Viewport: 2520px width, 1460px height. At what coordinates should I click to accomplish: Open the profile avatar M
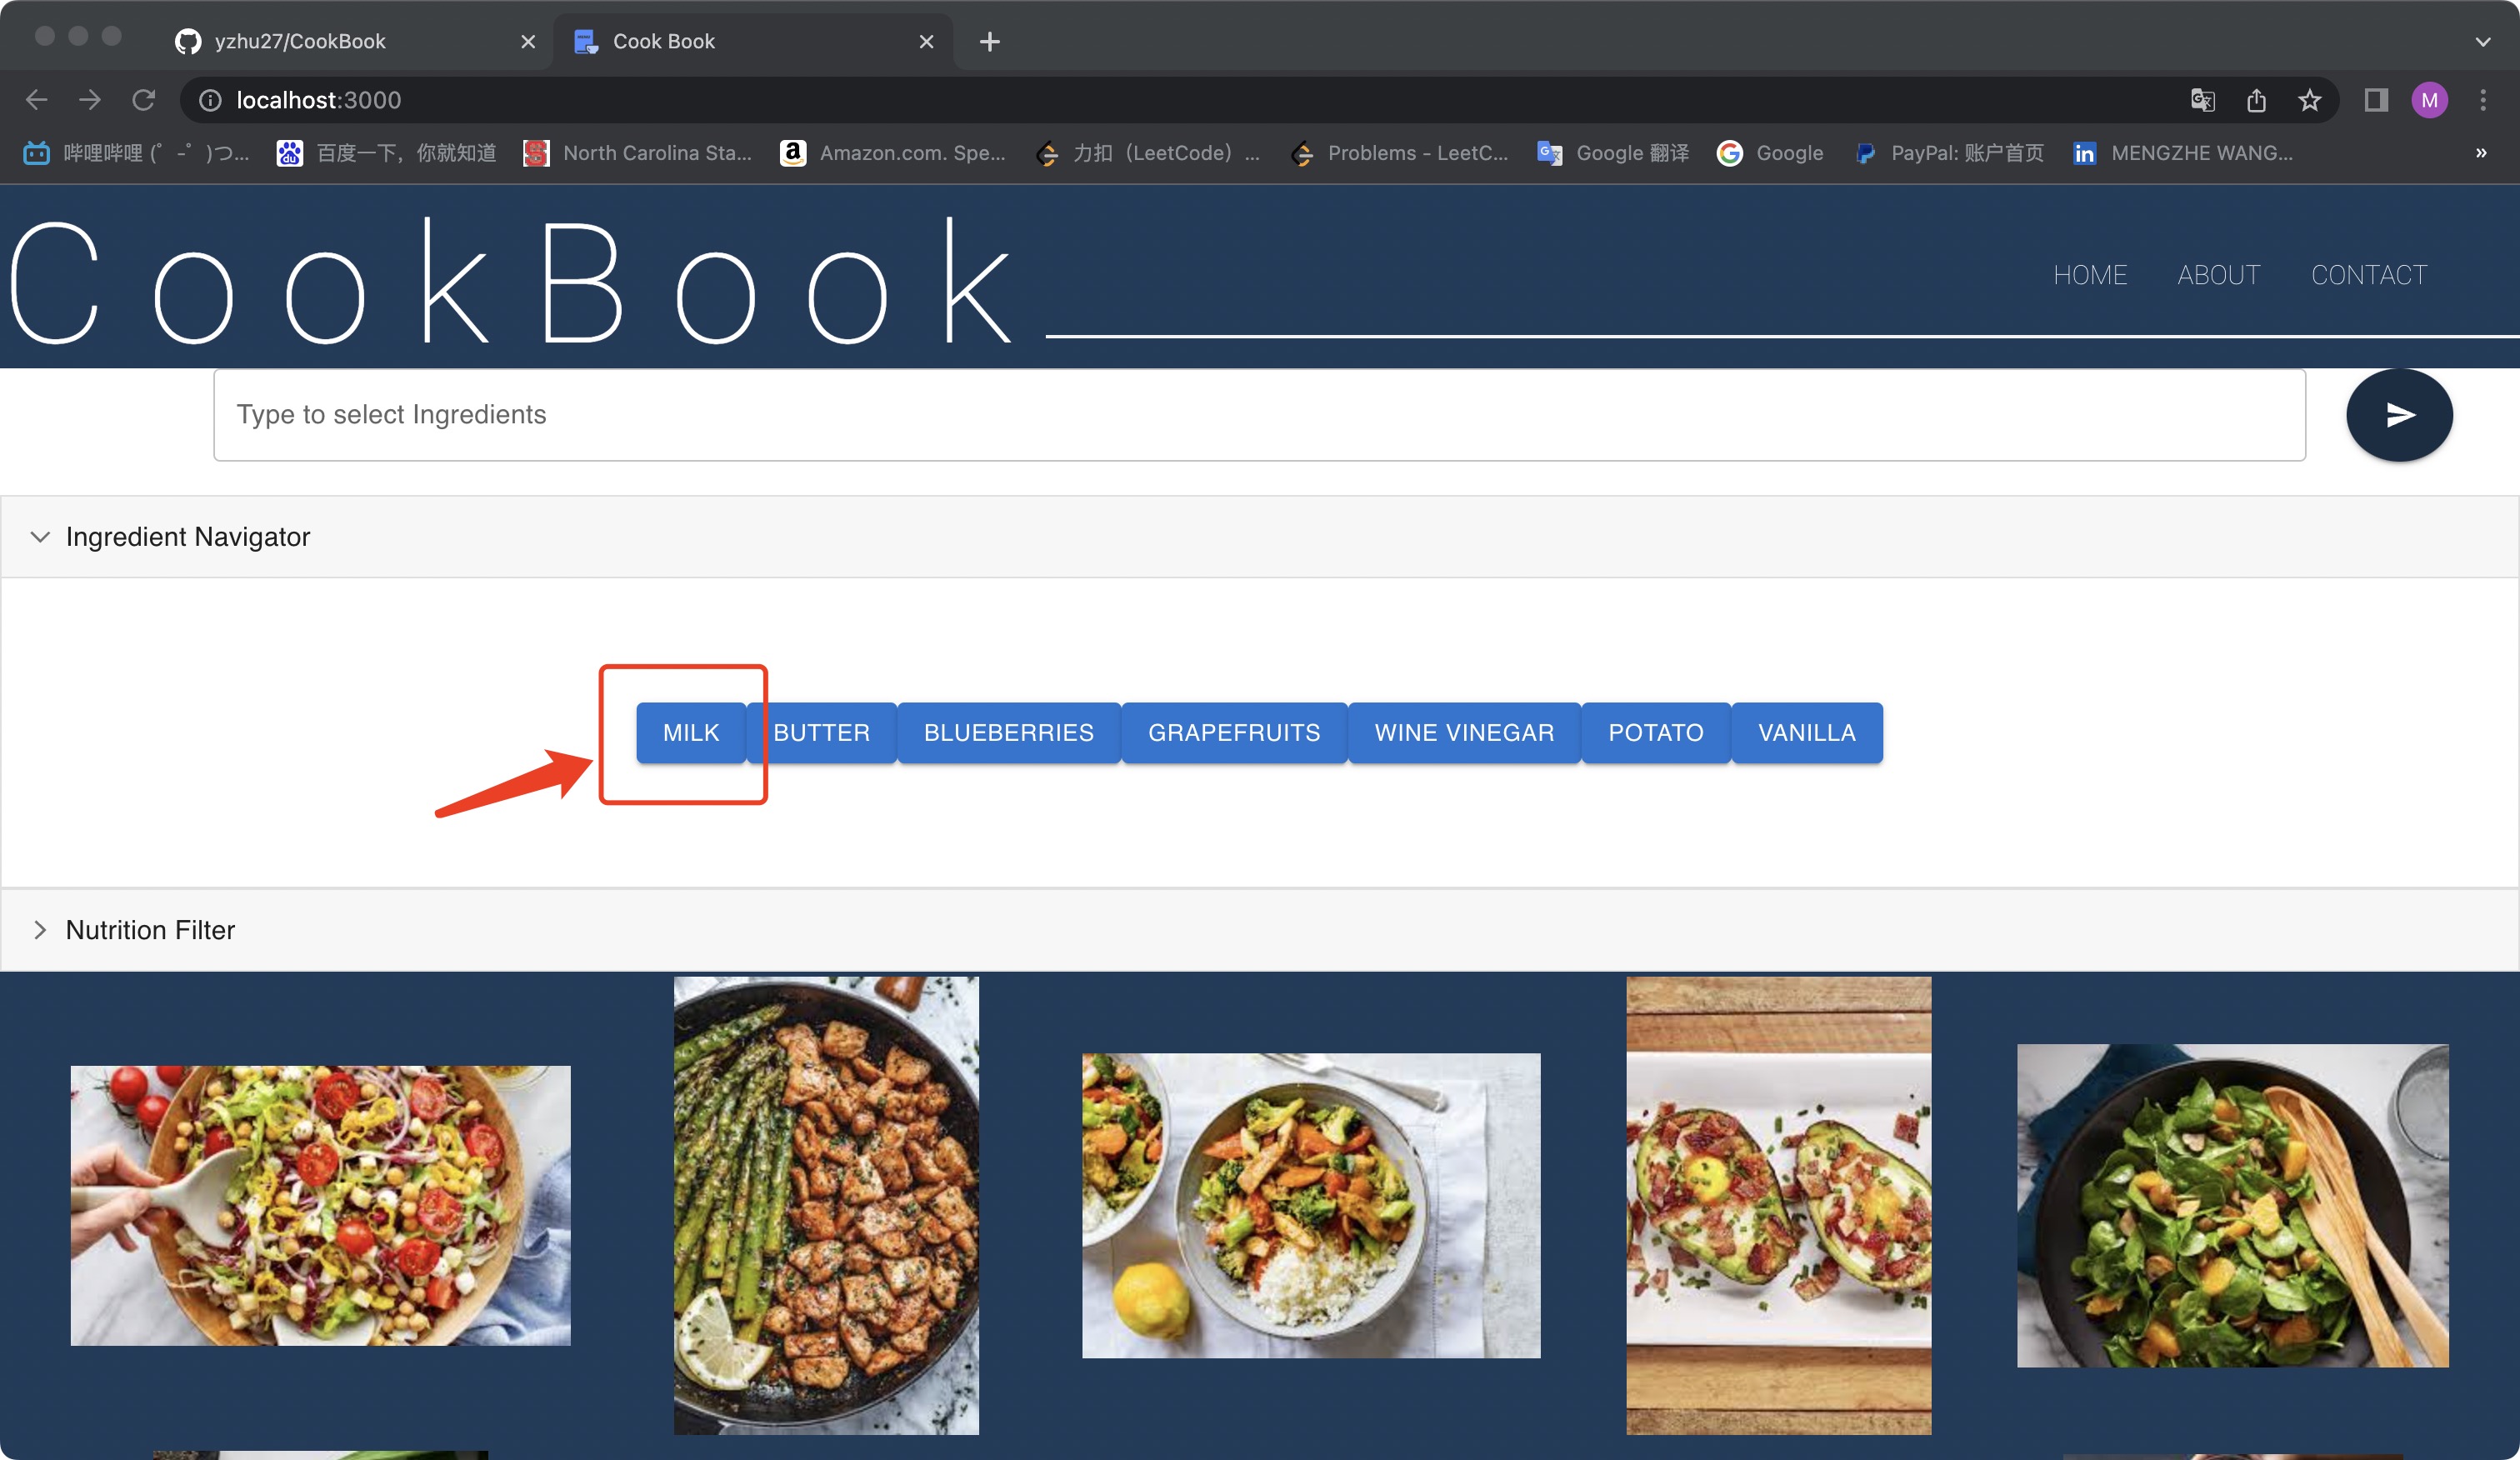(x=2429, y=100)
